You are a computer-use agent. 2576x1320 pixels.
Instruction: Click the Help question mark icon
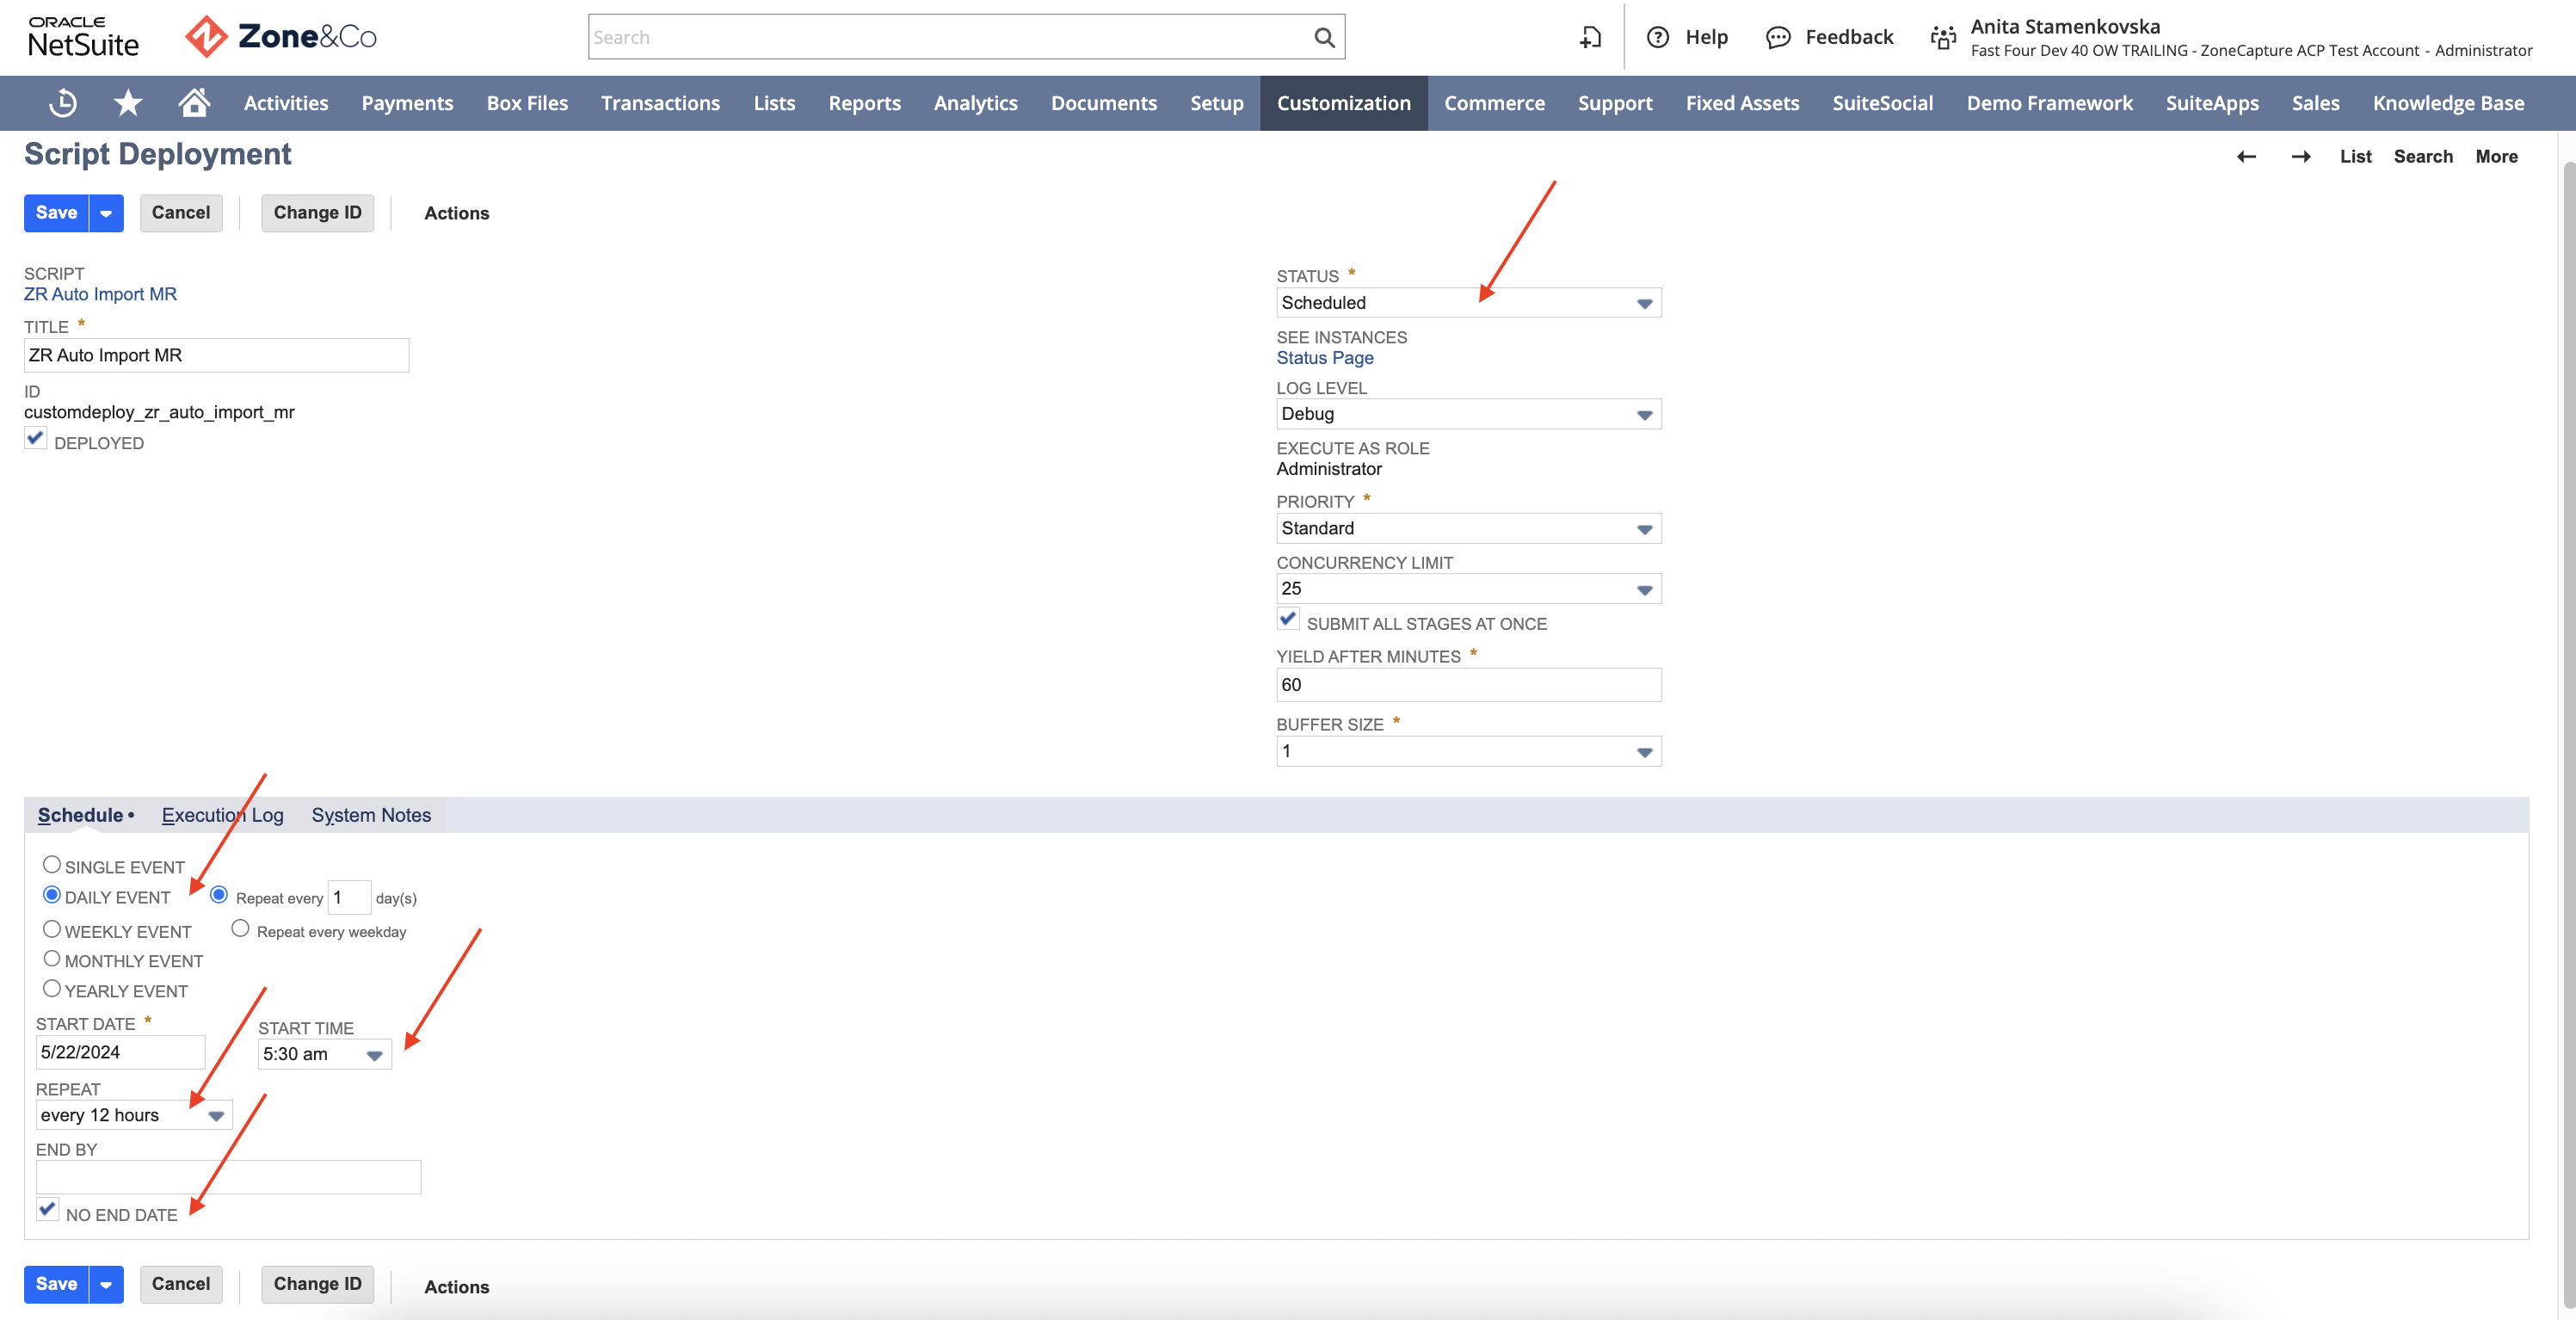click(1657, 37)
